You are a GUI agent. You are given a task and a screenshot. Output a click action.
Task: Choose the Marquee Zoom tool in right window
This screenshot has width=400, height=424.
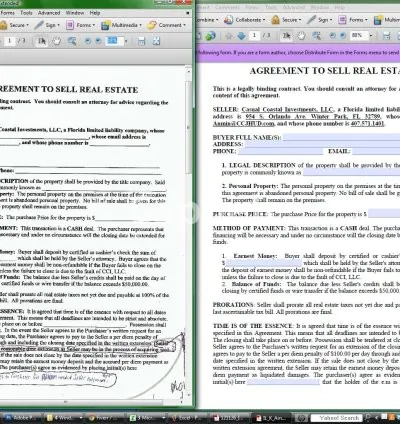coord(316,36)
